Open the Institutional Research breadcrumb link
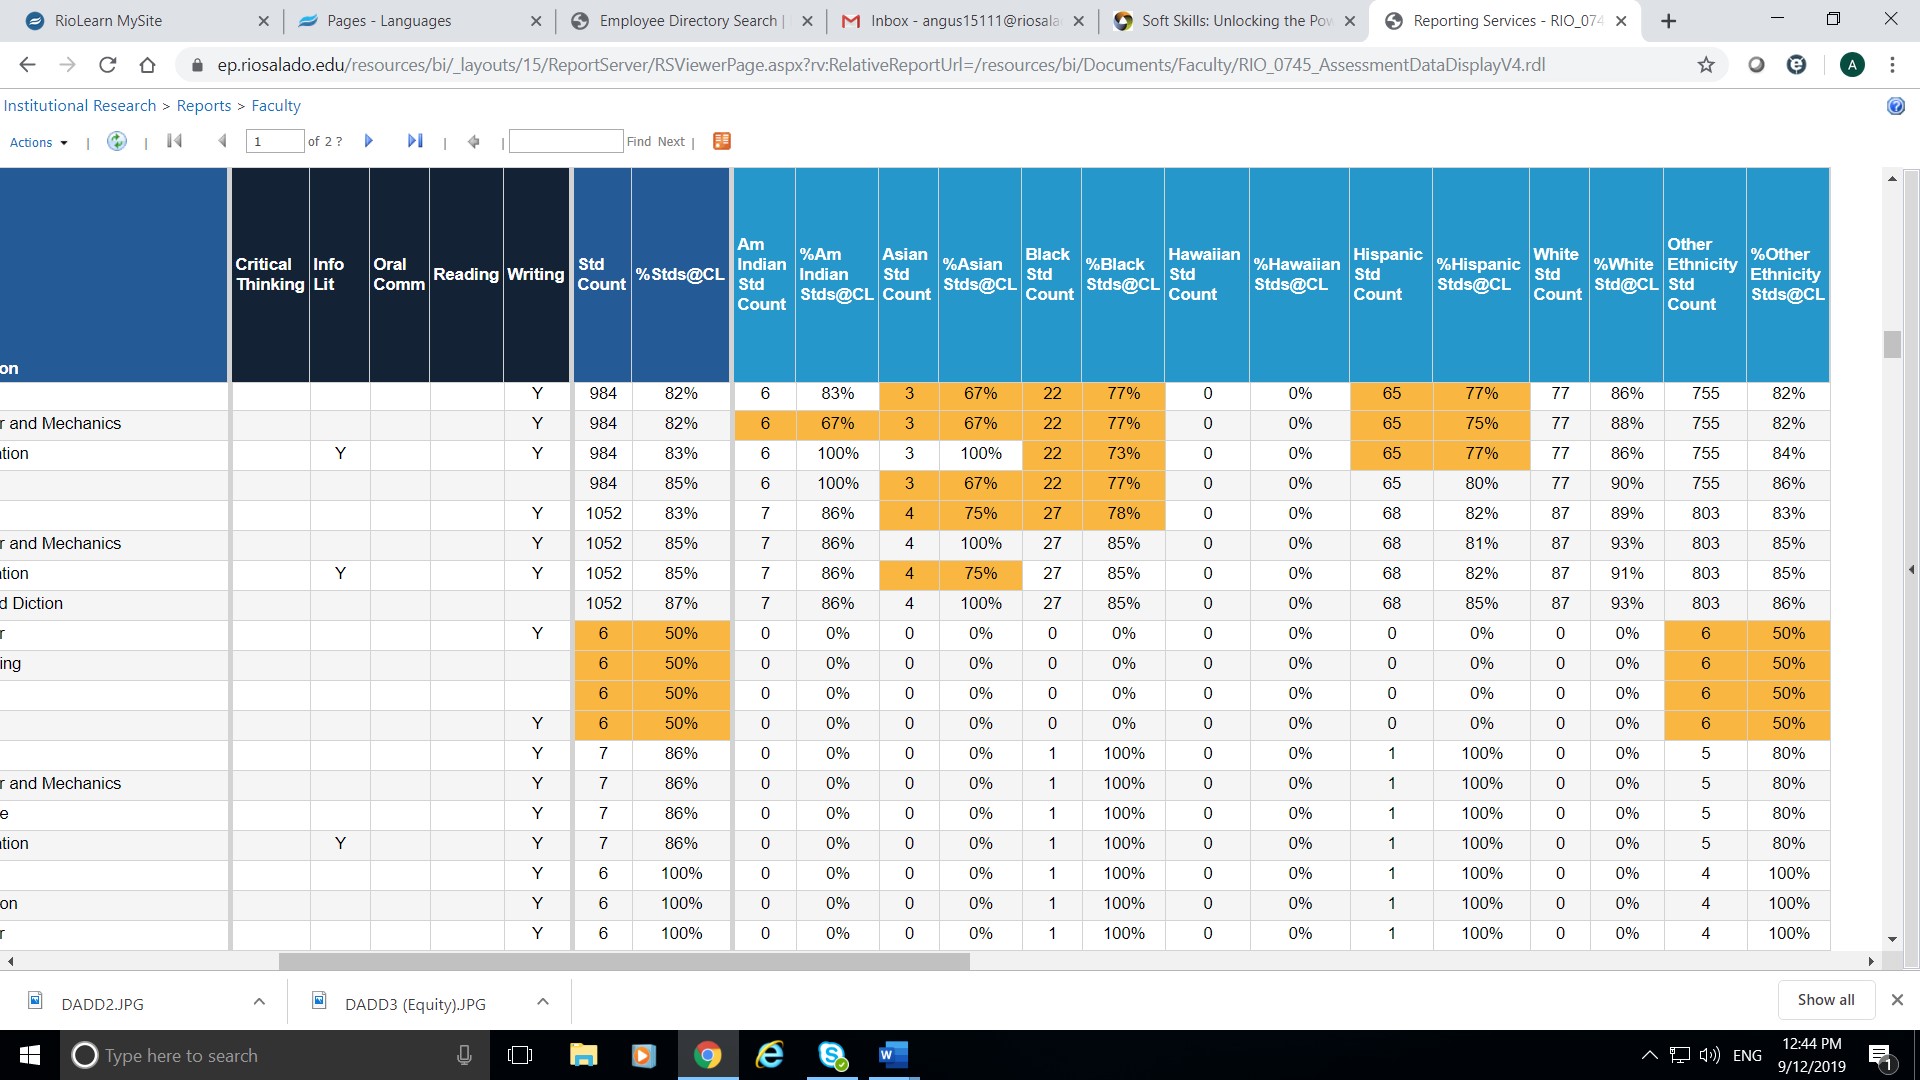1920x1080 pixels. 80,105
